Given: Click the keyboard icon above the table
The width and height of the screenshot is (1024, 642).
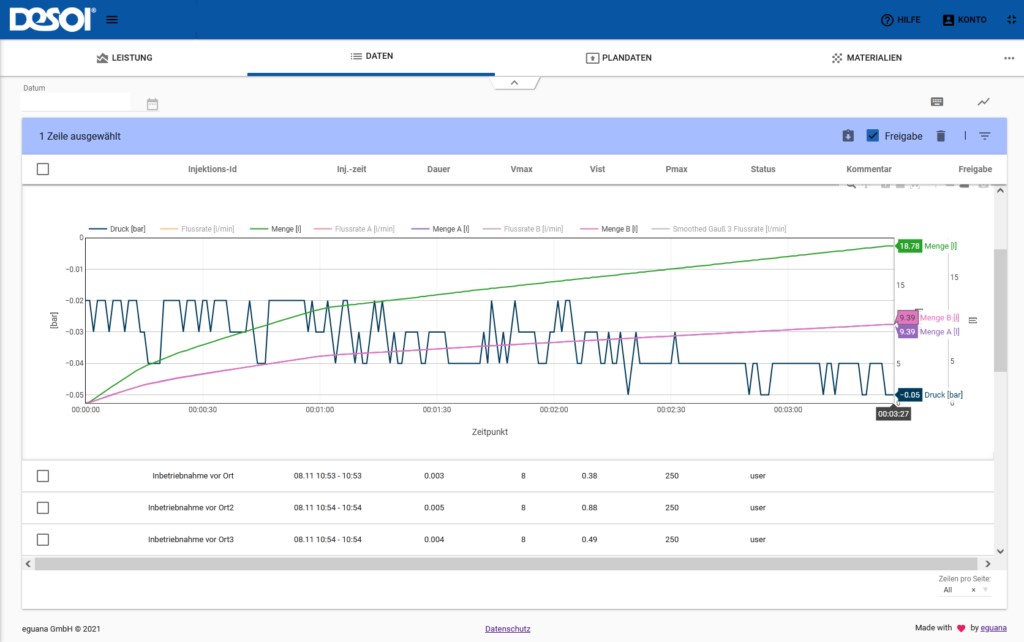Looking at the screenshot, I should [936, 102].
